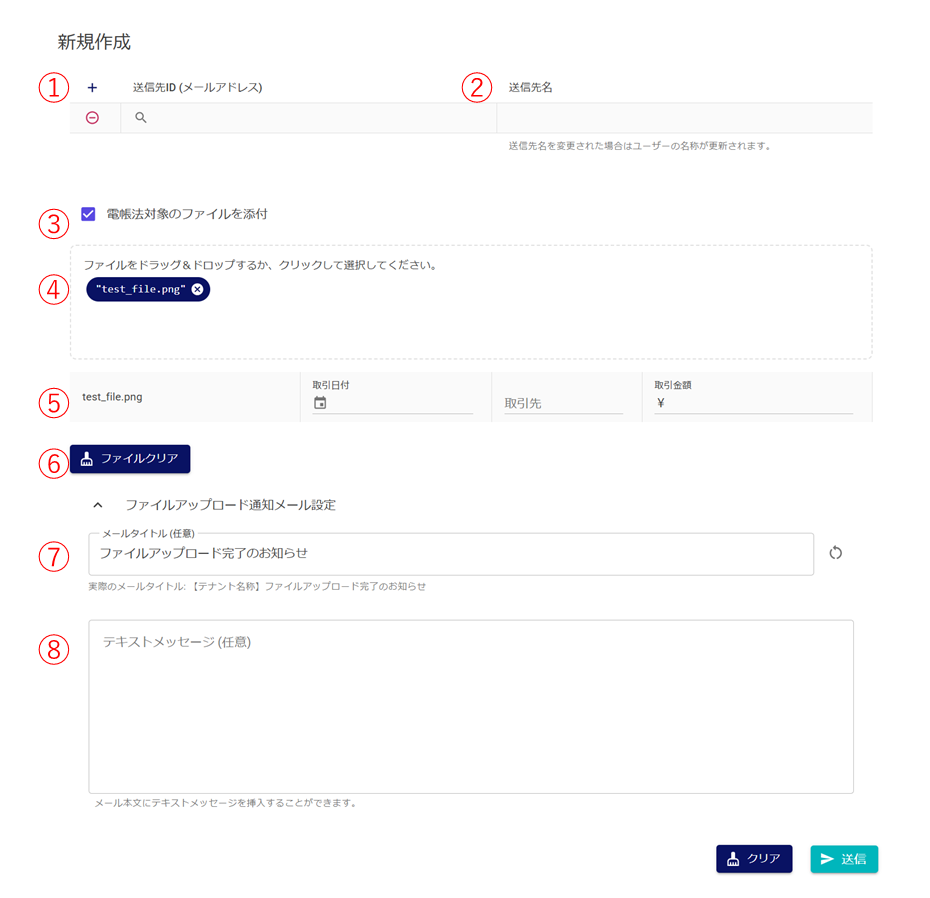Click the 送信先名 input cell

[x=683, y=118]
